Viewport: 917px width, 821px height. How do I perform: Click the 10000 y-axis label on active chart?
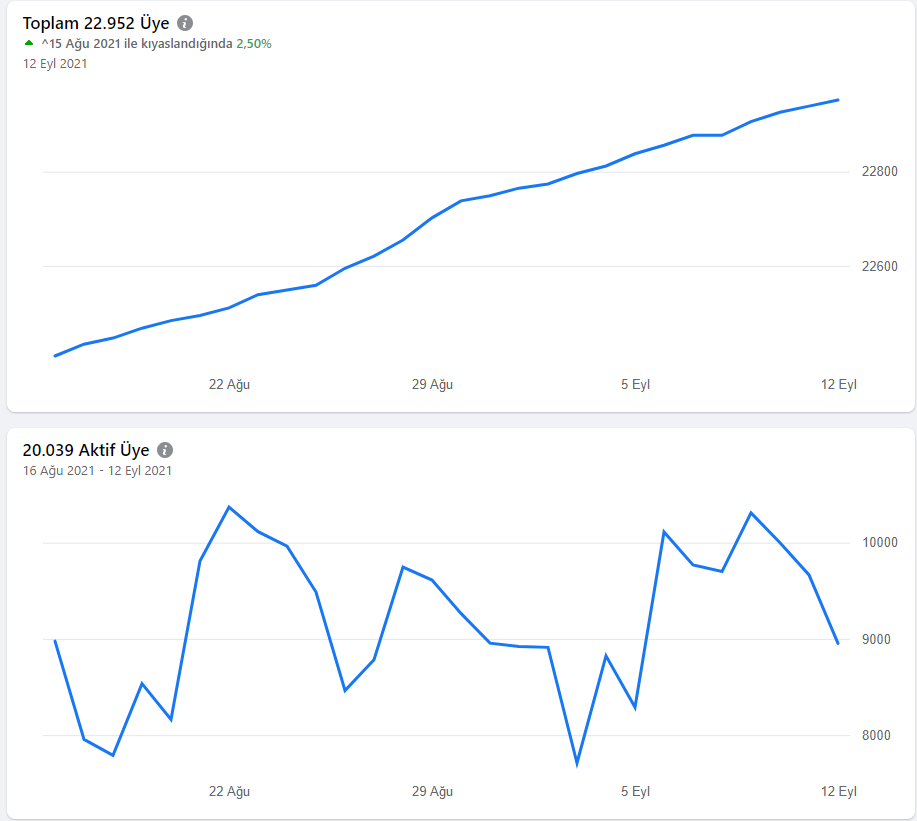click(x=880, y=543)
